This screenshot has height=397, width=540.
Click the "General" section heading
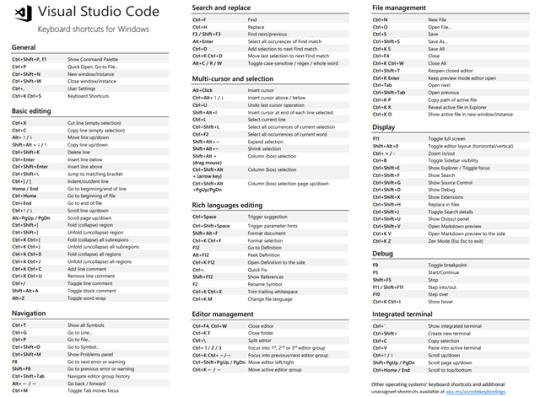point(23,48)
